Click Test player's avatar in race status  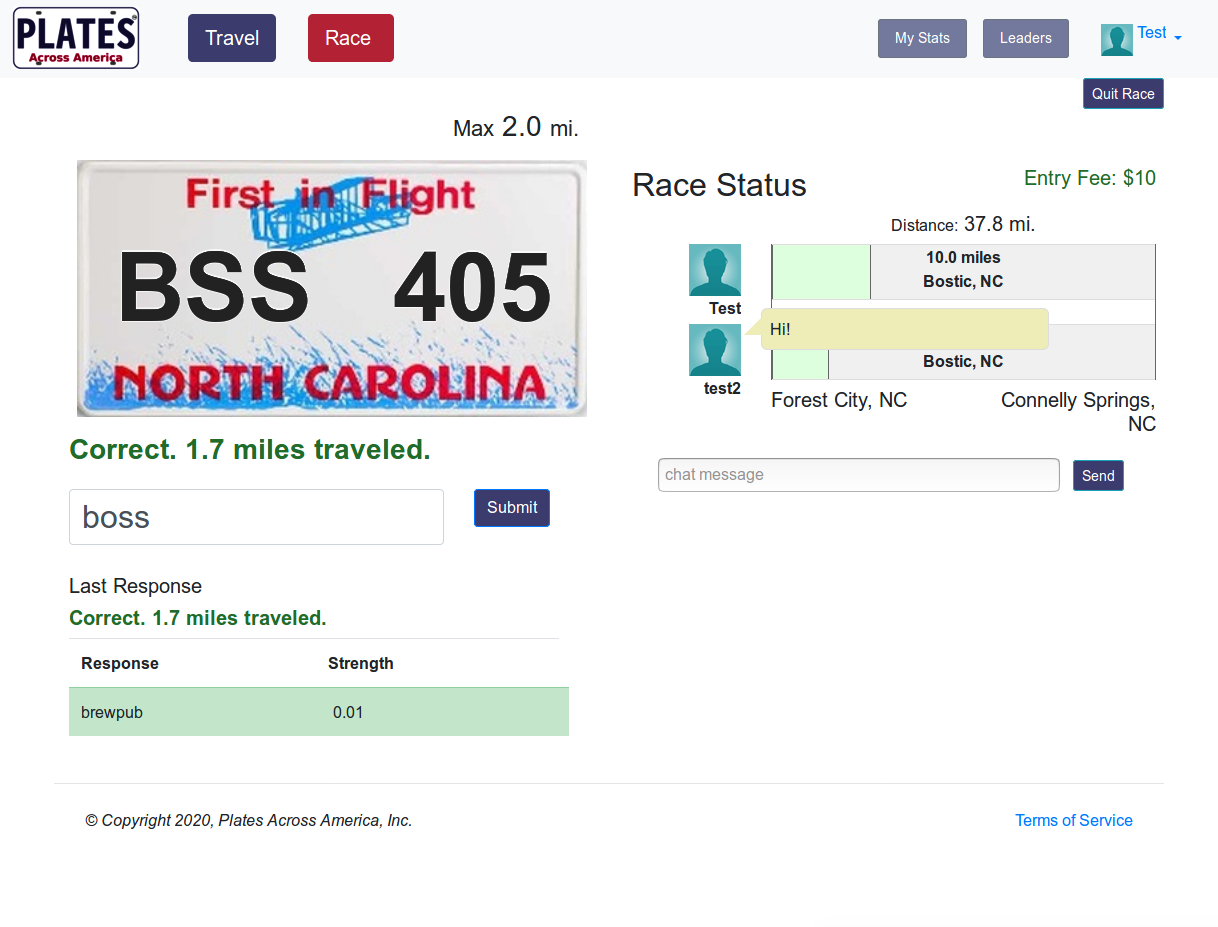pos(715,270)
